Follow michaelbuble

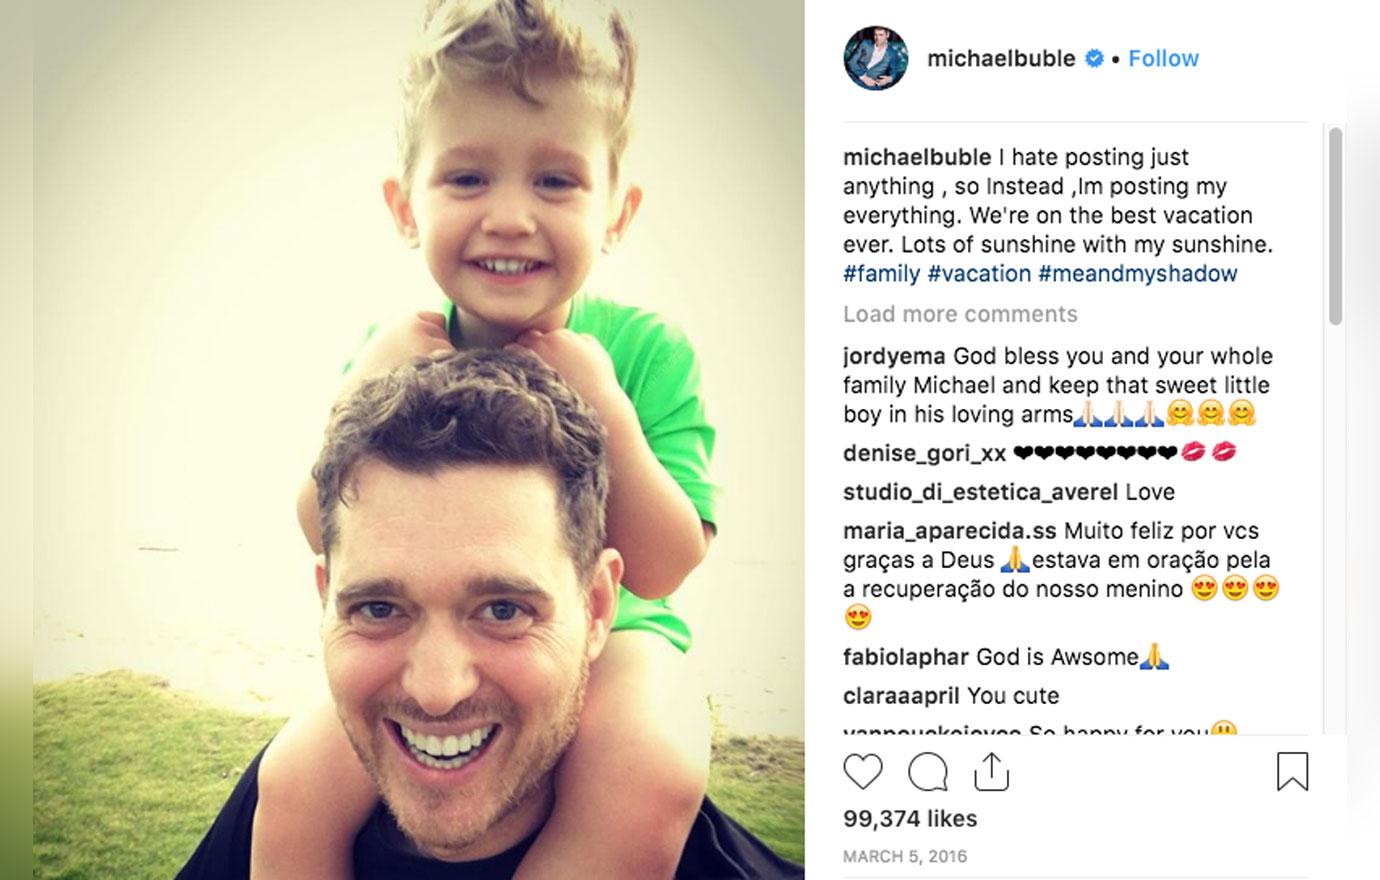click(1163, 58)
